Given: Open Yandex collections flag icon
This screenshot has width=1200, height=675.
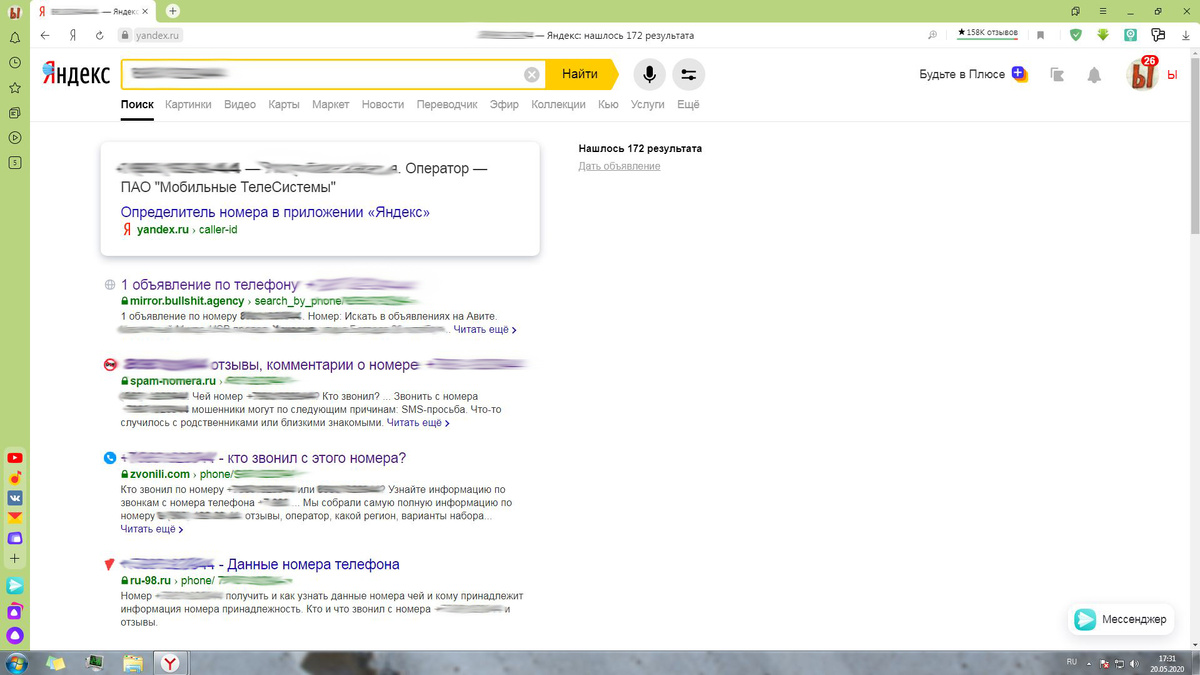Looking at the screenshot, I should click(x=1057, y=74).
